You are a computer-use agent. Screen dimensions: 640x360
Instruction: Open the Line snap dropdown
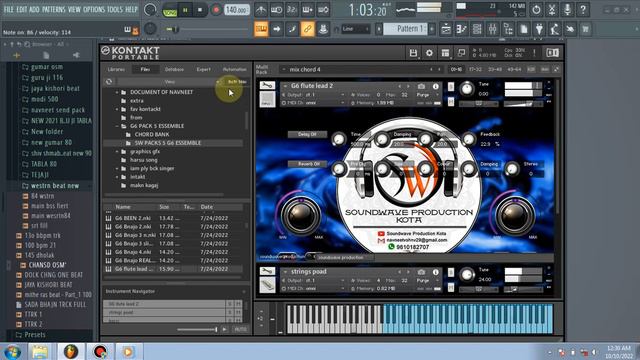pyautogui.click(x=355, y=29)
